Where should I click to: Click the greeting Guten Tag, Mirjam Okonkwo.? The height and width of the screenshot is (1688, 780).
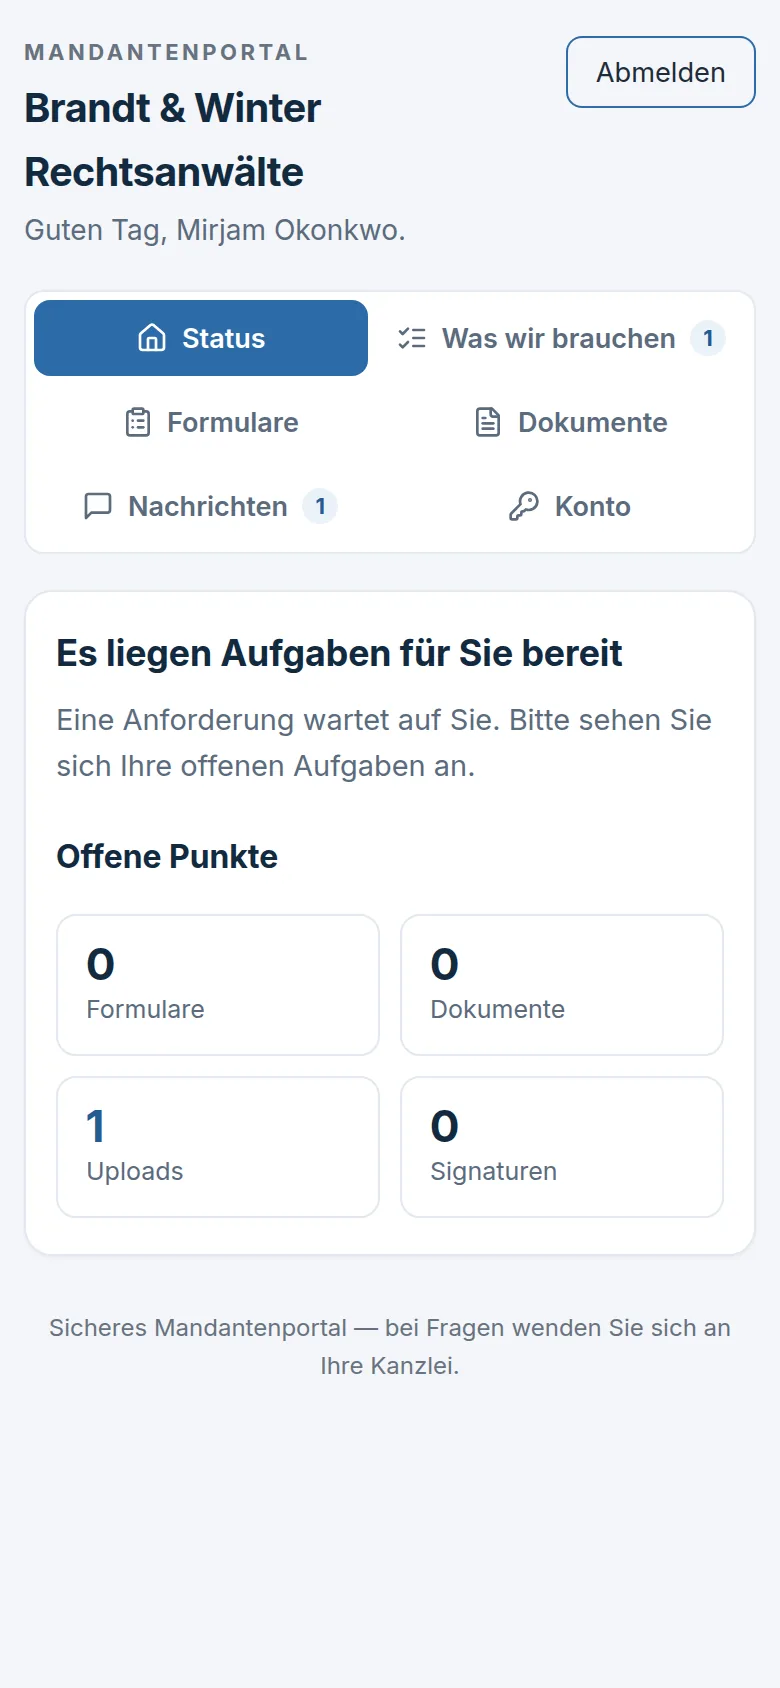point(215,230)
